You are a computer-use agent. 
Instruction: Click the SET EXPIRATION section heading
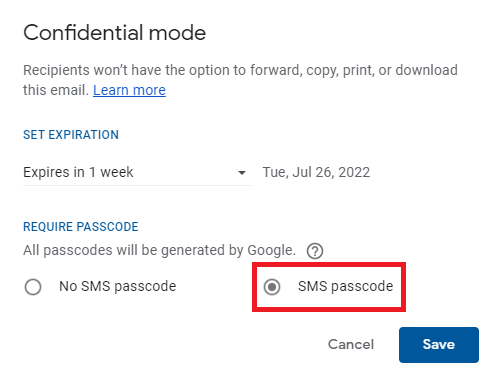tap(71, 135)
